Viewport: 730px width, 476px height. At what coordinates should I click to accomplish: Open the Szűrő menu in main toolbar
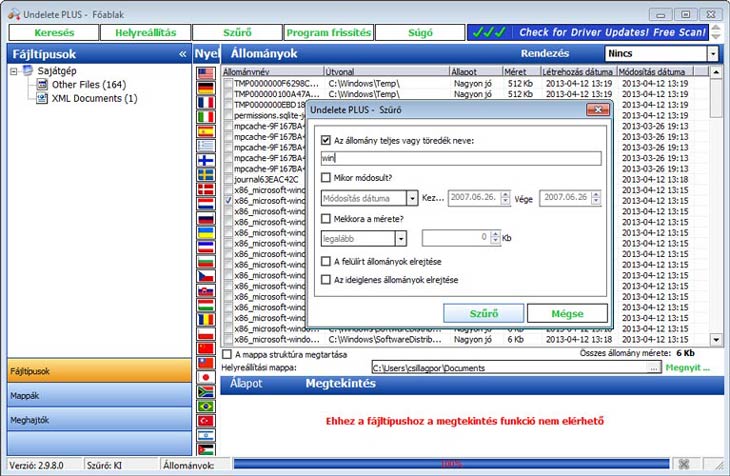237,33
